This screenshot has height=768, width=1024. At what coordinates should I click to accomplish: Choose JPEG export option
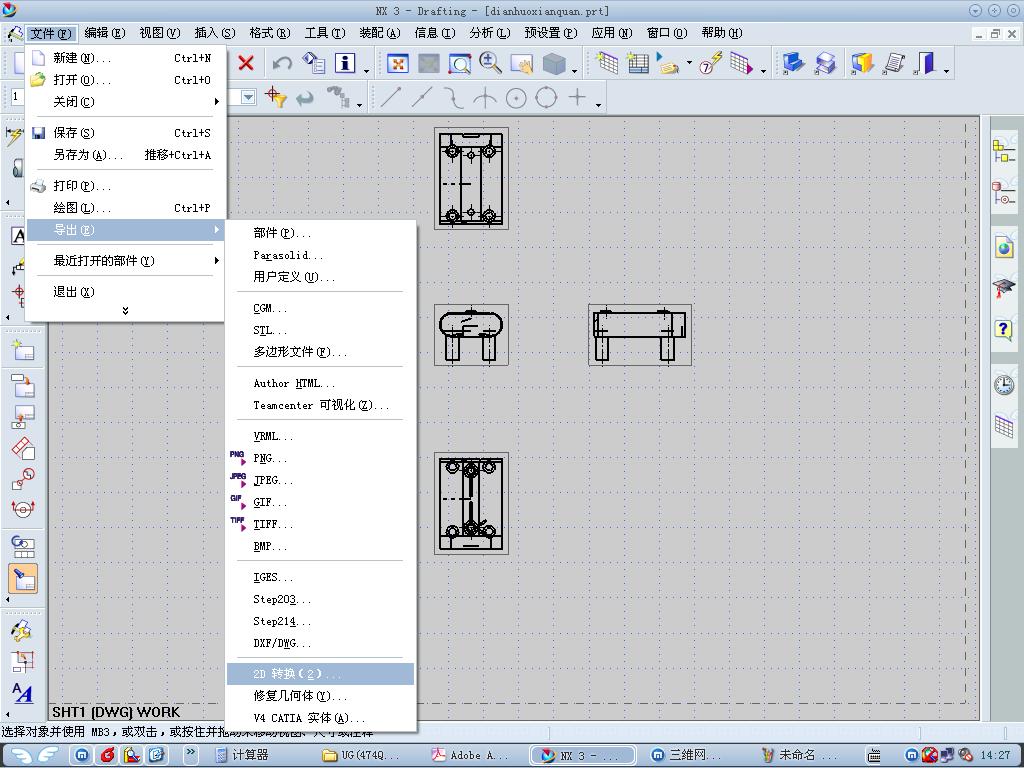[321, 481]
